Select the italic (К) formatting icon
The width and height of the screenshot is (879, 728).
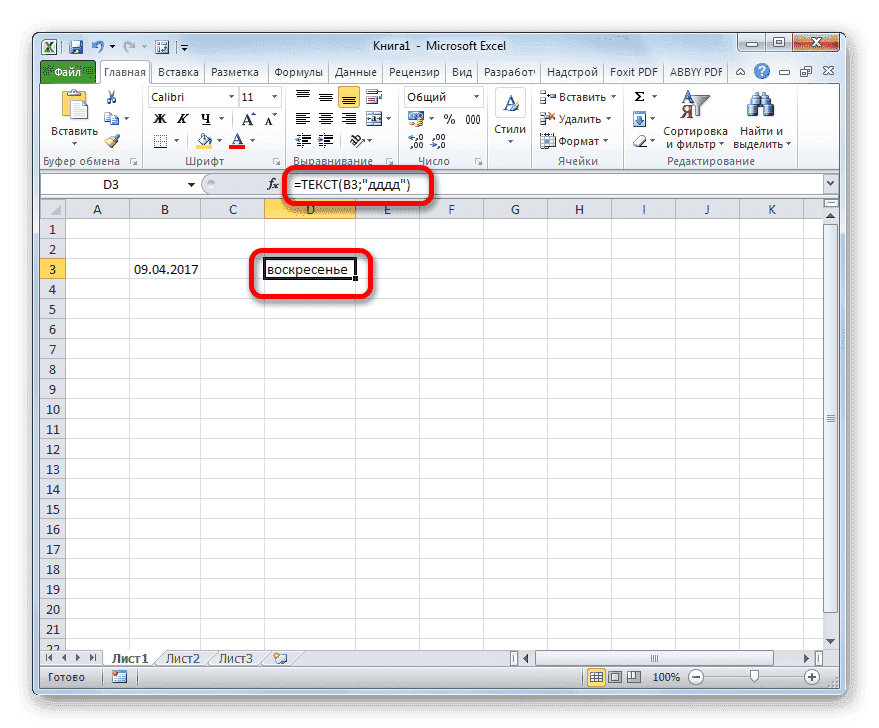183,118
